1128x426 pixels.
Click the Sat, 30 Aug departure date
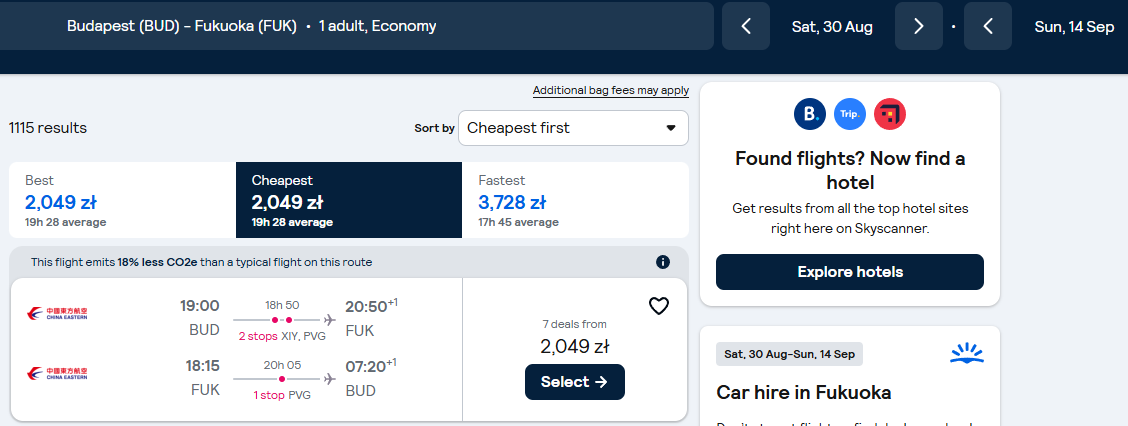[x=832, y=27]
